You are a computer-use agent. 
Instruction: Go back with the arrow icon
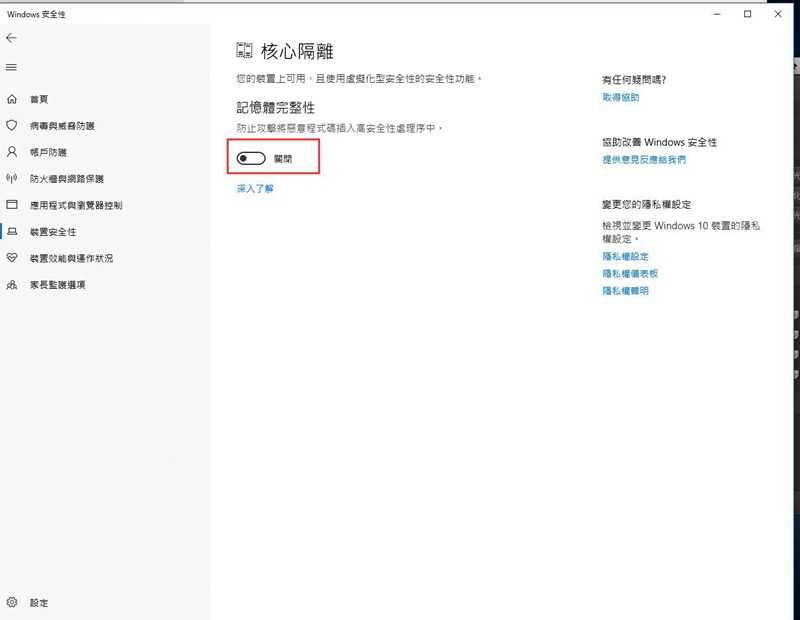(11, 38)
